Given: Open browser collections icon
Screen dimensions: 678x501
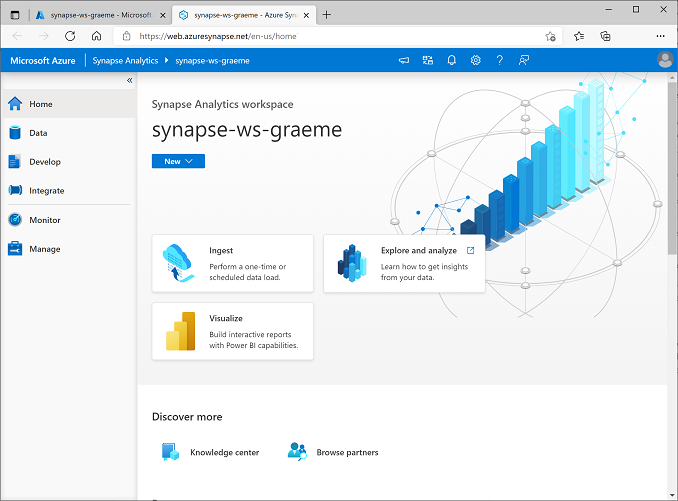Looking at the screenshot, I should tap(605, 36).
